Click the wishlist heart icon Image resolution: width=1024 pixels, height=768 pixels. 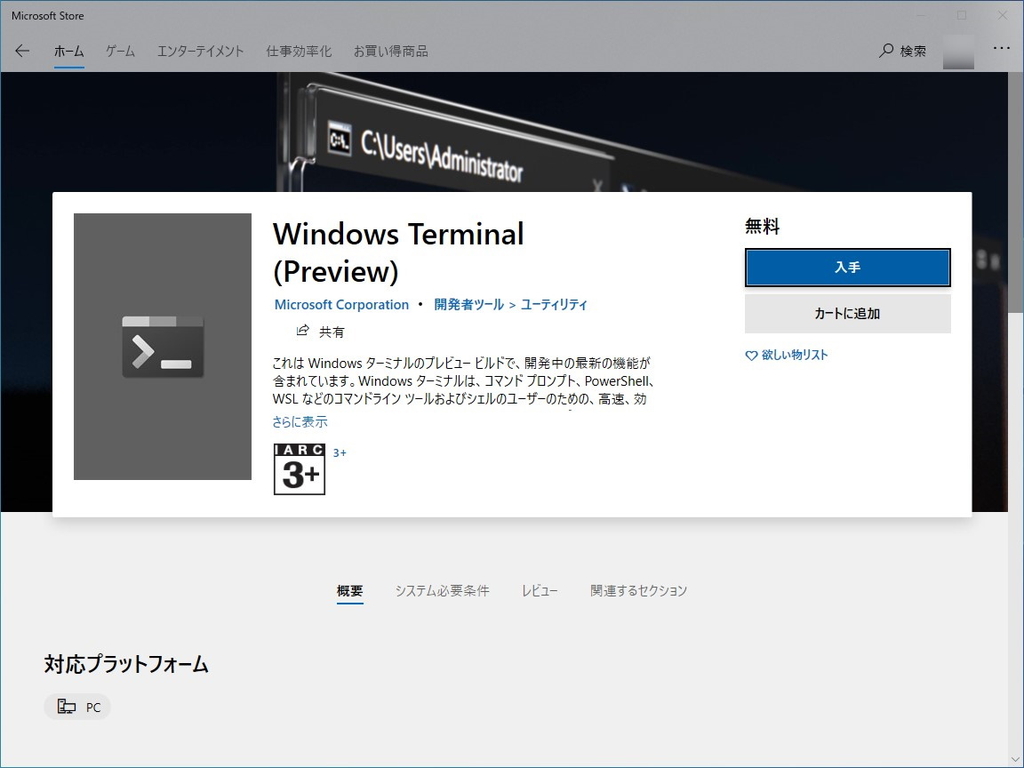751,355
